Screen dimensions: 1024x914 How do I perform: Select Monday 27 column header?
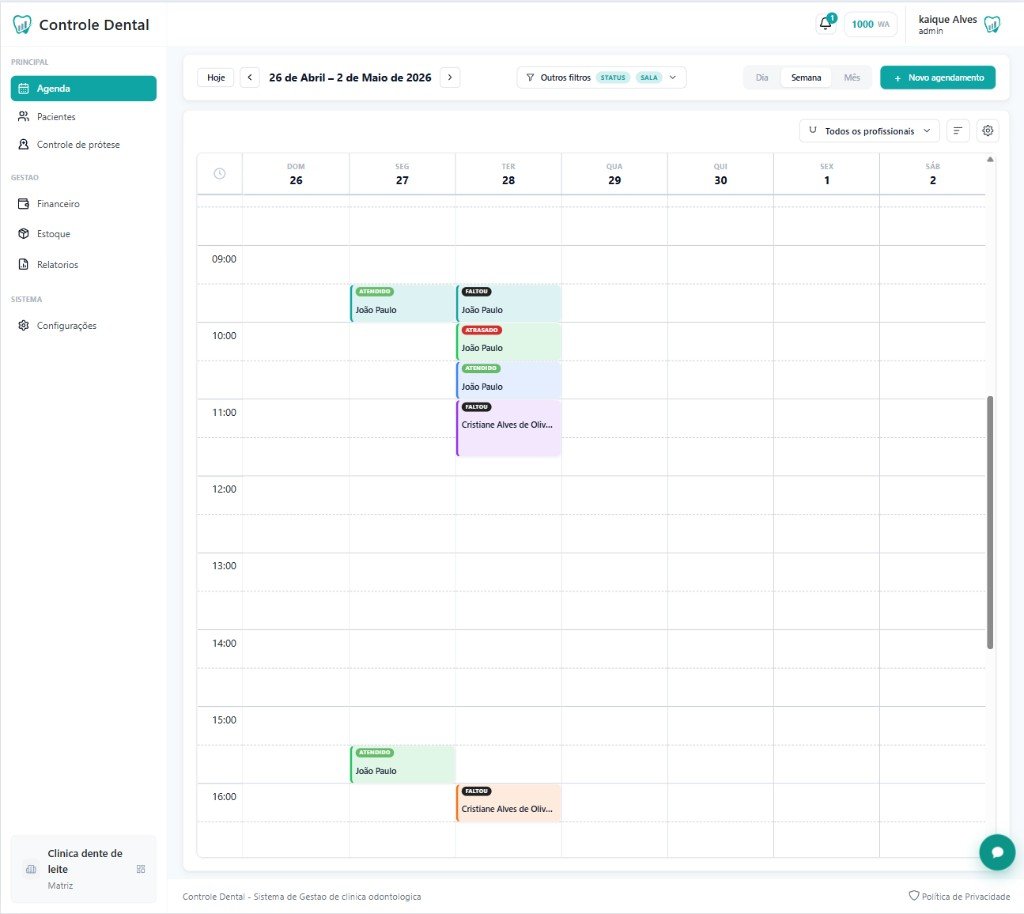(x=402, y=174)
